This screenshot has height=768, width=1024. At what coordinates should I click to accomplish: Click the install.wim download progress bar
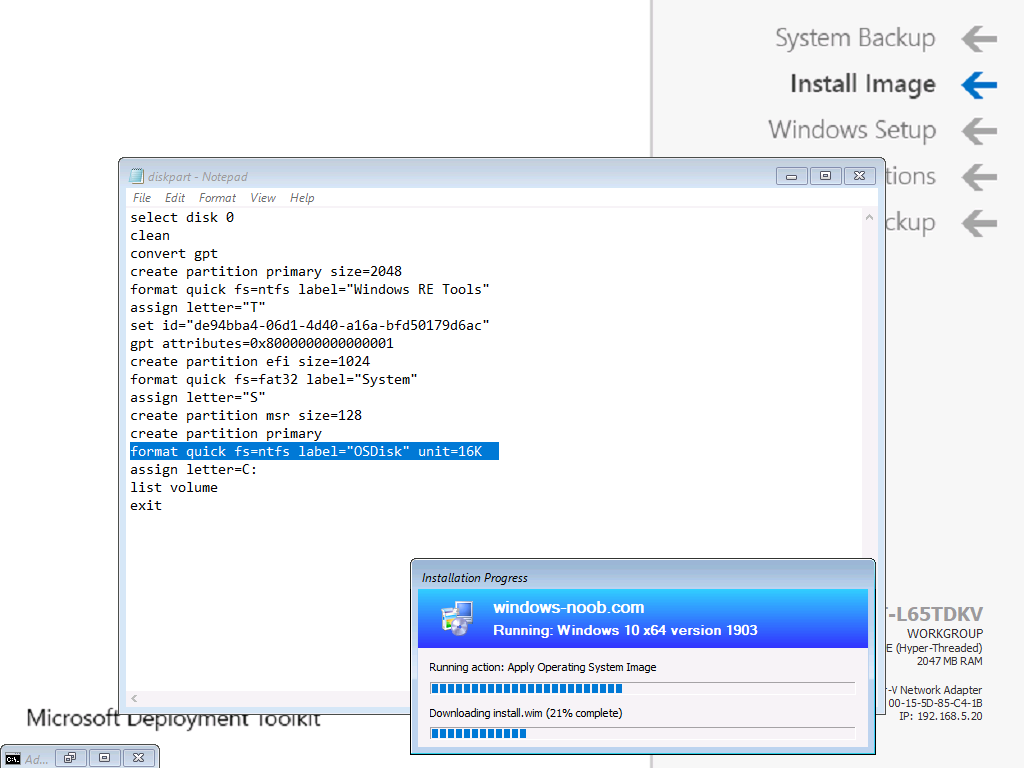(643, 733)
